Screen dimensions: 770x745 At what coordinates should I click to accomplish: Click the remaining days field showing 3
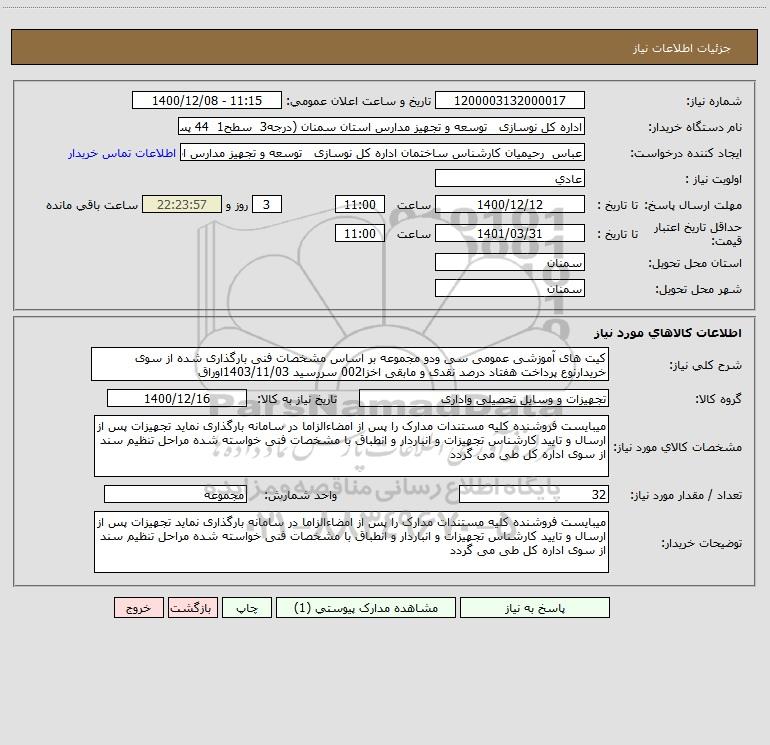pyautogui.click(x=267, y=204)
